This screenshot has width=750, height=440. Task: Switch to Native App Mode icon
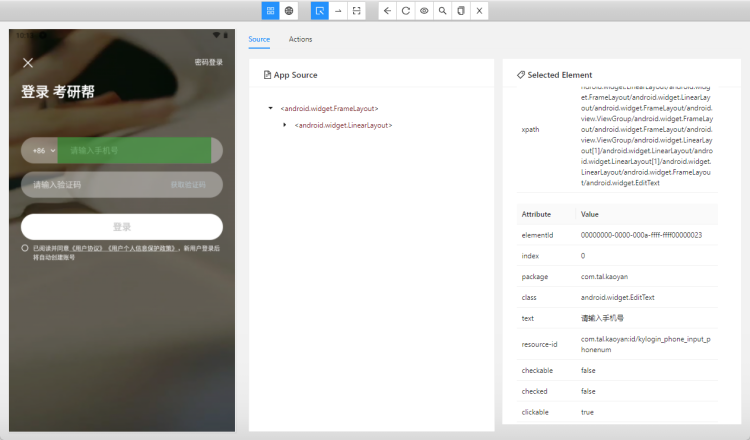[270, 11]
